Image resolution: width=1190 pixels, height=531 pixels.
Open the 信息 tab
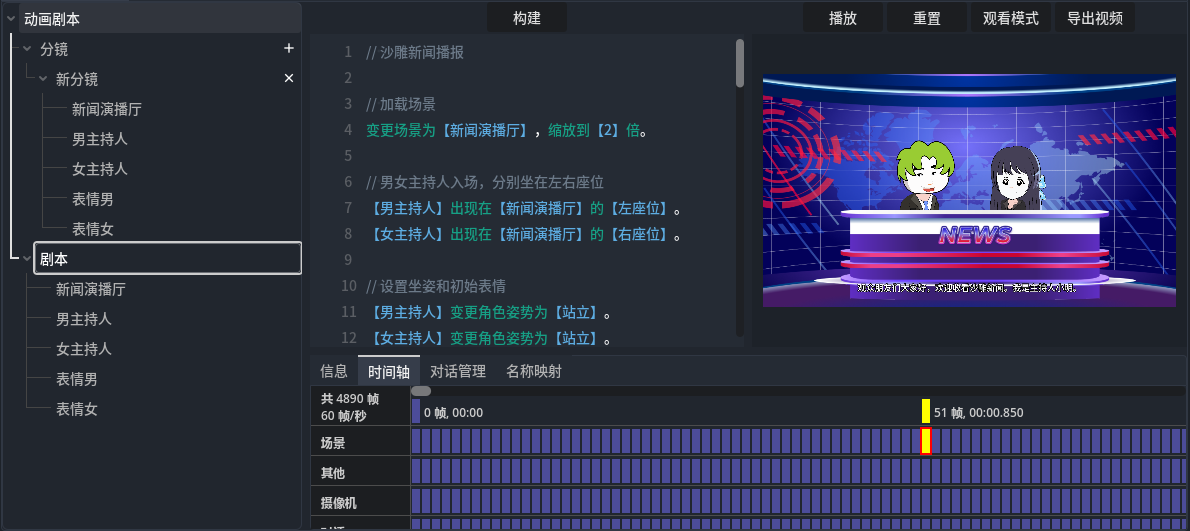pos(333,371)
